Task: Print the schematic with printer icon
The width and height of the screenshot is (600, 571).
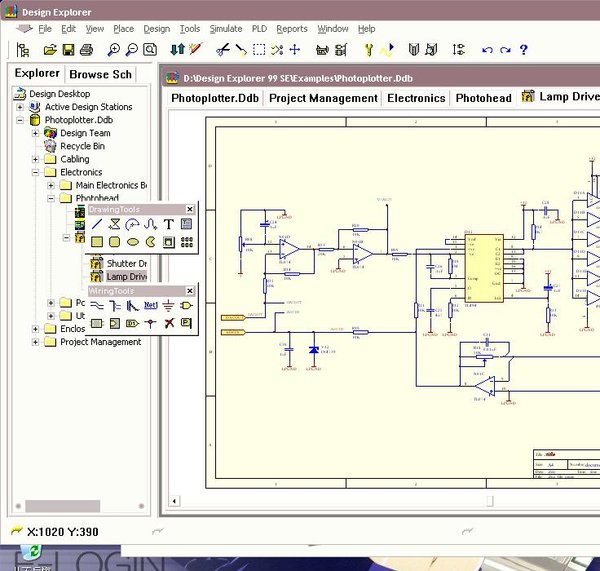Action: pyautogui.click(x=86, y=50)
